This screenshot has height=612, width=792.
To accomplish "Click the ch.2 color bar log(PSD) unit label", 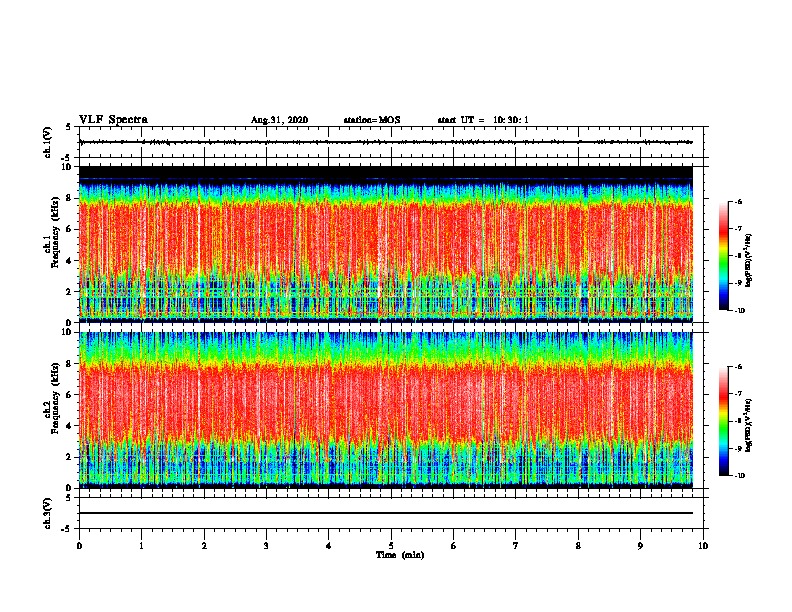I will pyautogui.click(x=749, y=425).
